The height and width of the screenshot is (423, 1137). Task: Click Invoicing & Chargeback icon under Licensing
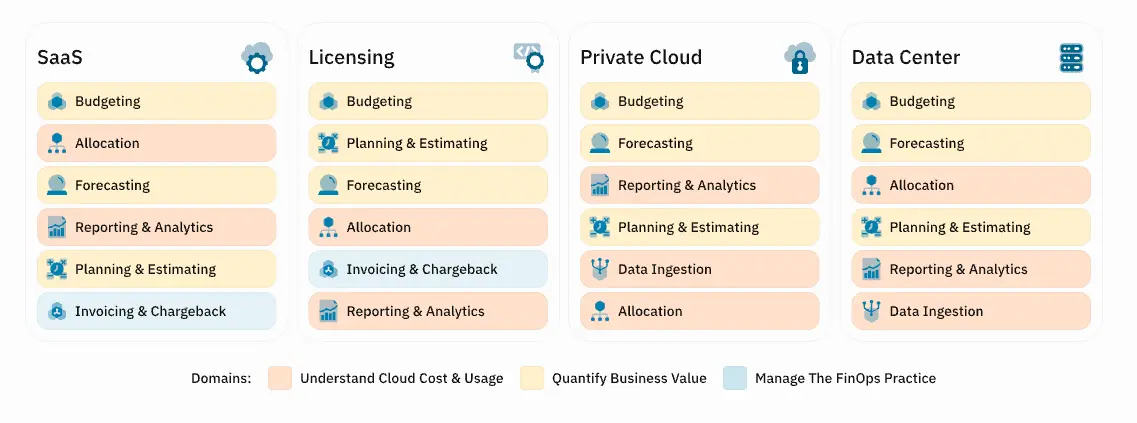[328, 269]
